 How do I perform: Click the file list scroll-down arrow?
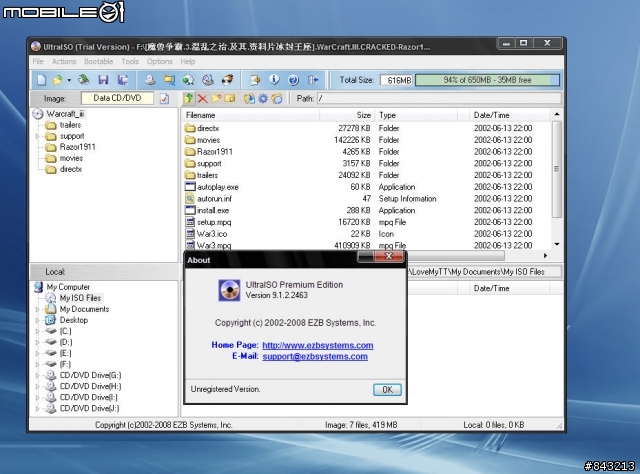tap(557, 244)
